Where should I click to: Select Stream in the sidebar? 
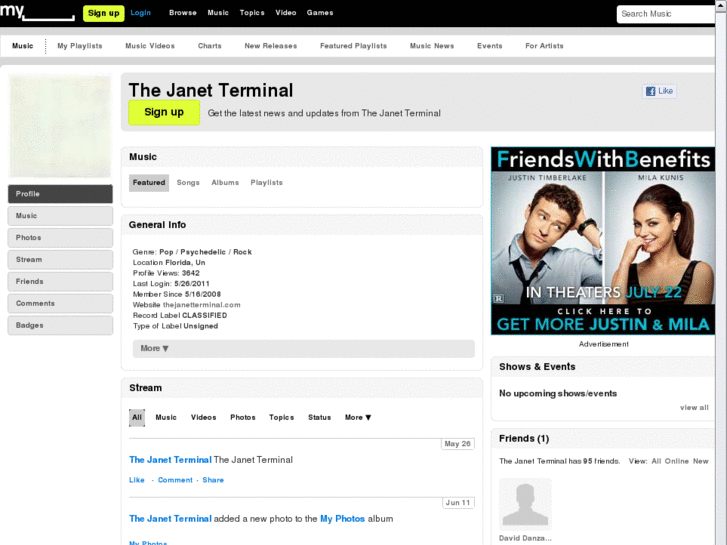60,260
